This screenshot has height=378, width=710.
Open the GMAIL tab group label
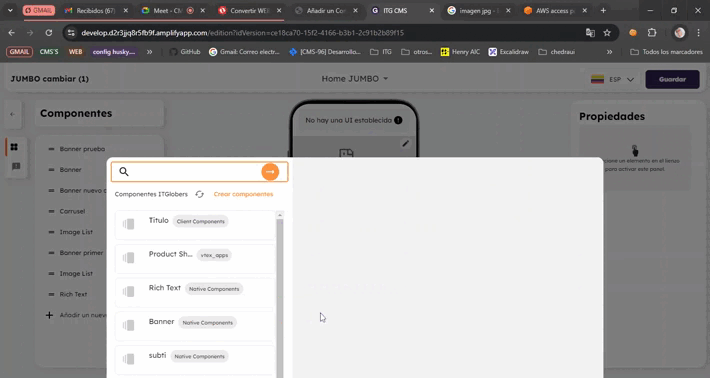pyautogui.click(x=39, y=10)
